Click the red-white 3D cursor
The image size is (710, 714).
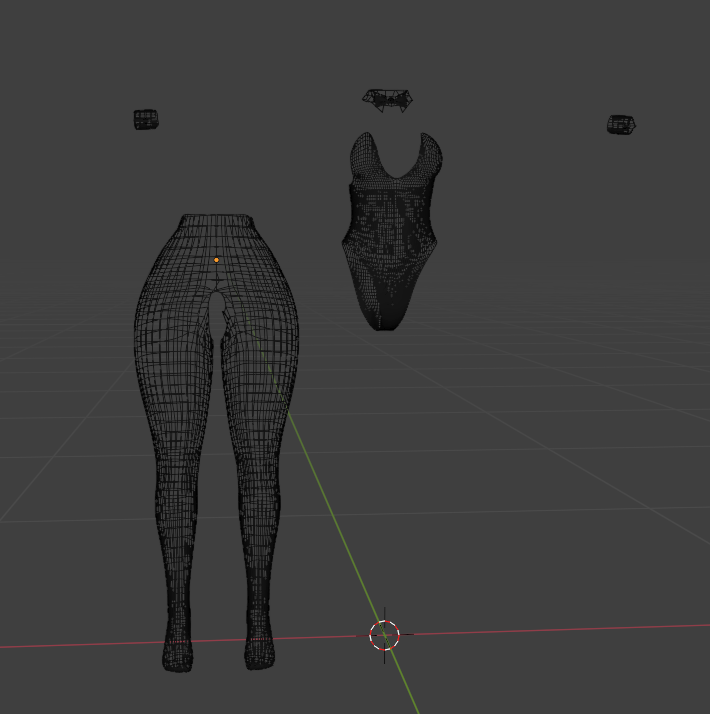(384, 635)
